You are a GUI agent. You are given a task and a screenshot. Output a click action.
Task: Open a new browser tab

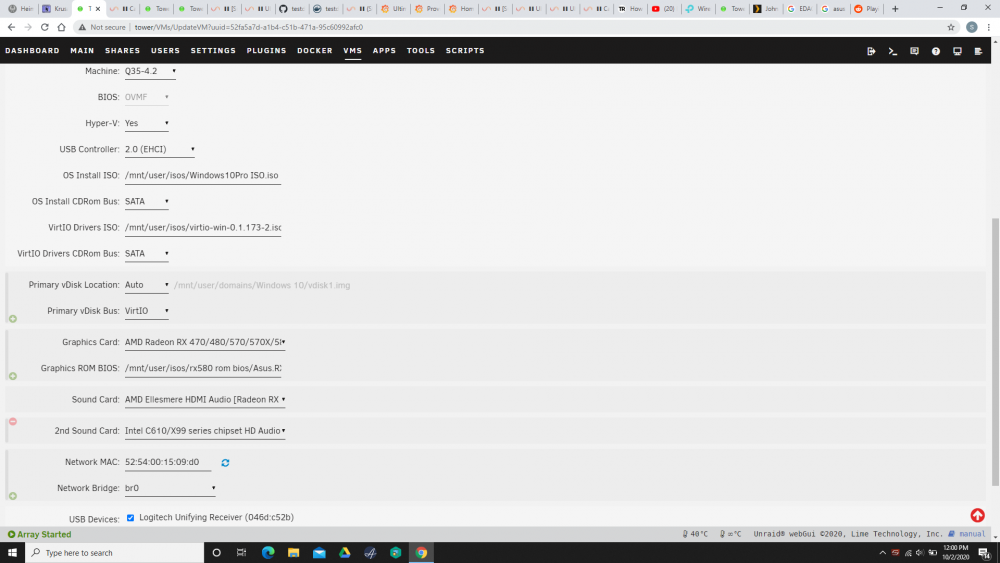pos(895,9)
